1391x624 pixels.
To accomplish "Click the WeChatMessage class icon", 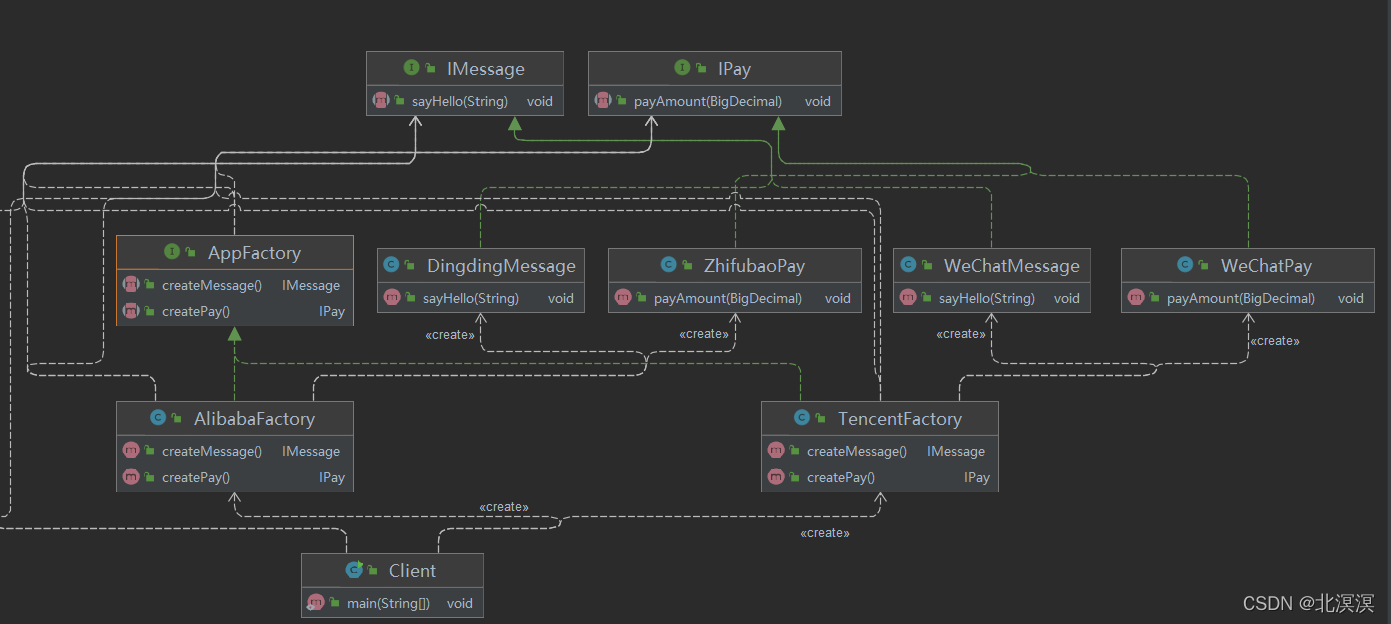I will pos(908,265).
